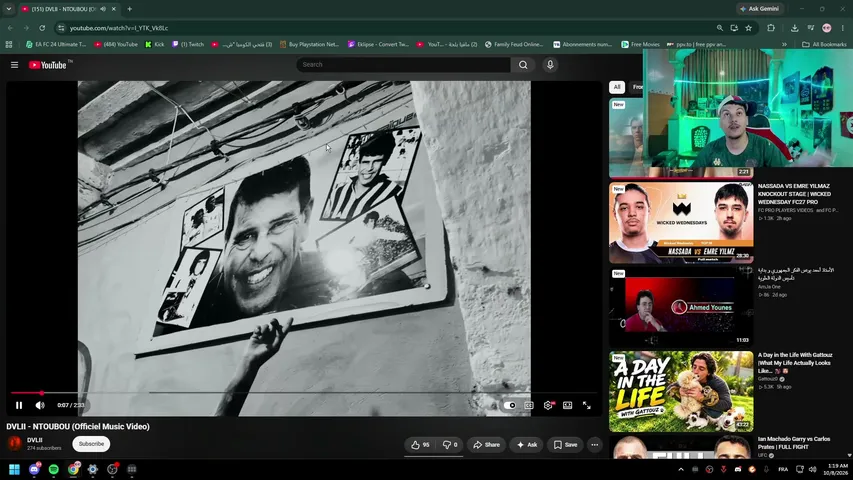Switch to theater mode
Viewport: 853px width, 480px height.
567,405
